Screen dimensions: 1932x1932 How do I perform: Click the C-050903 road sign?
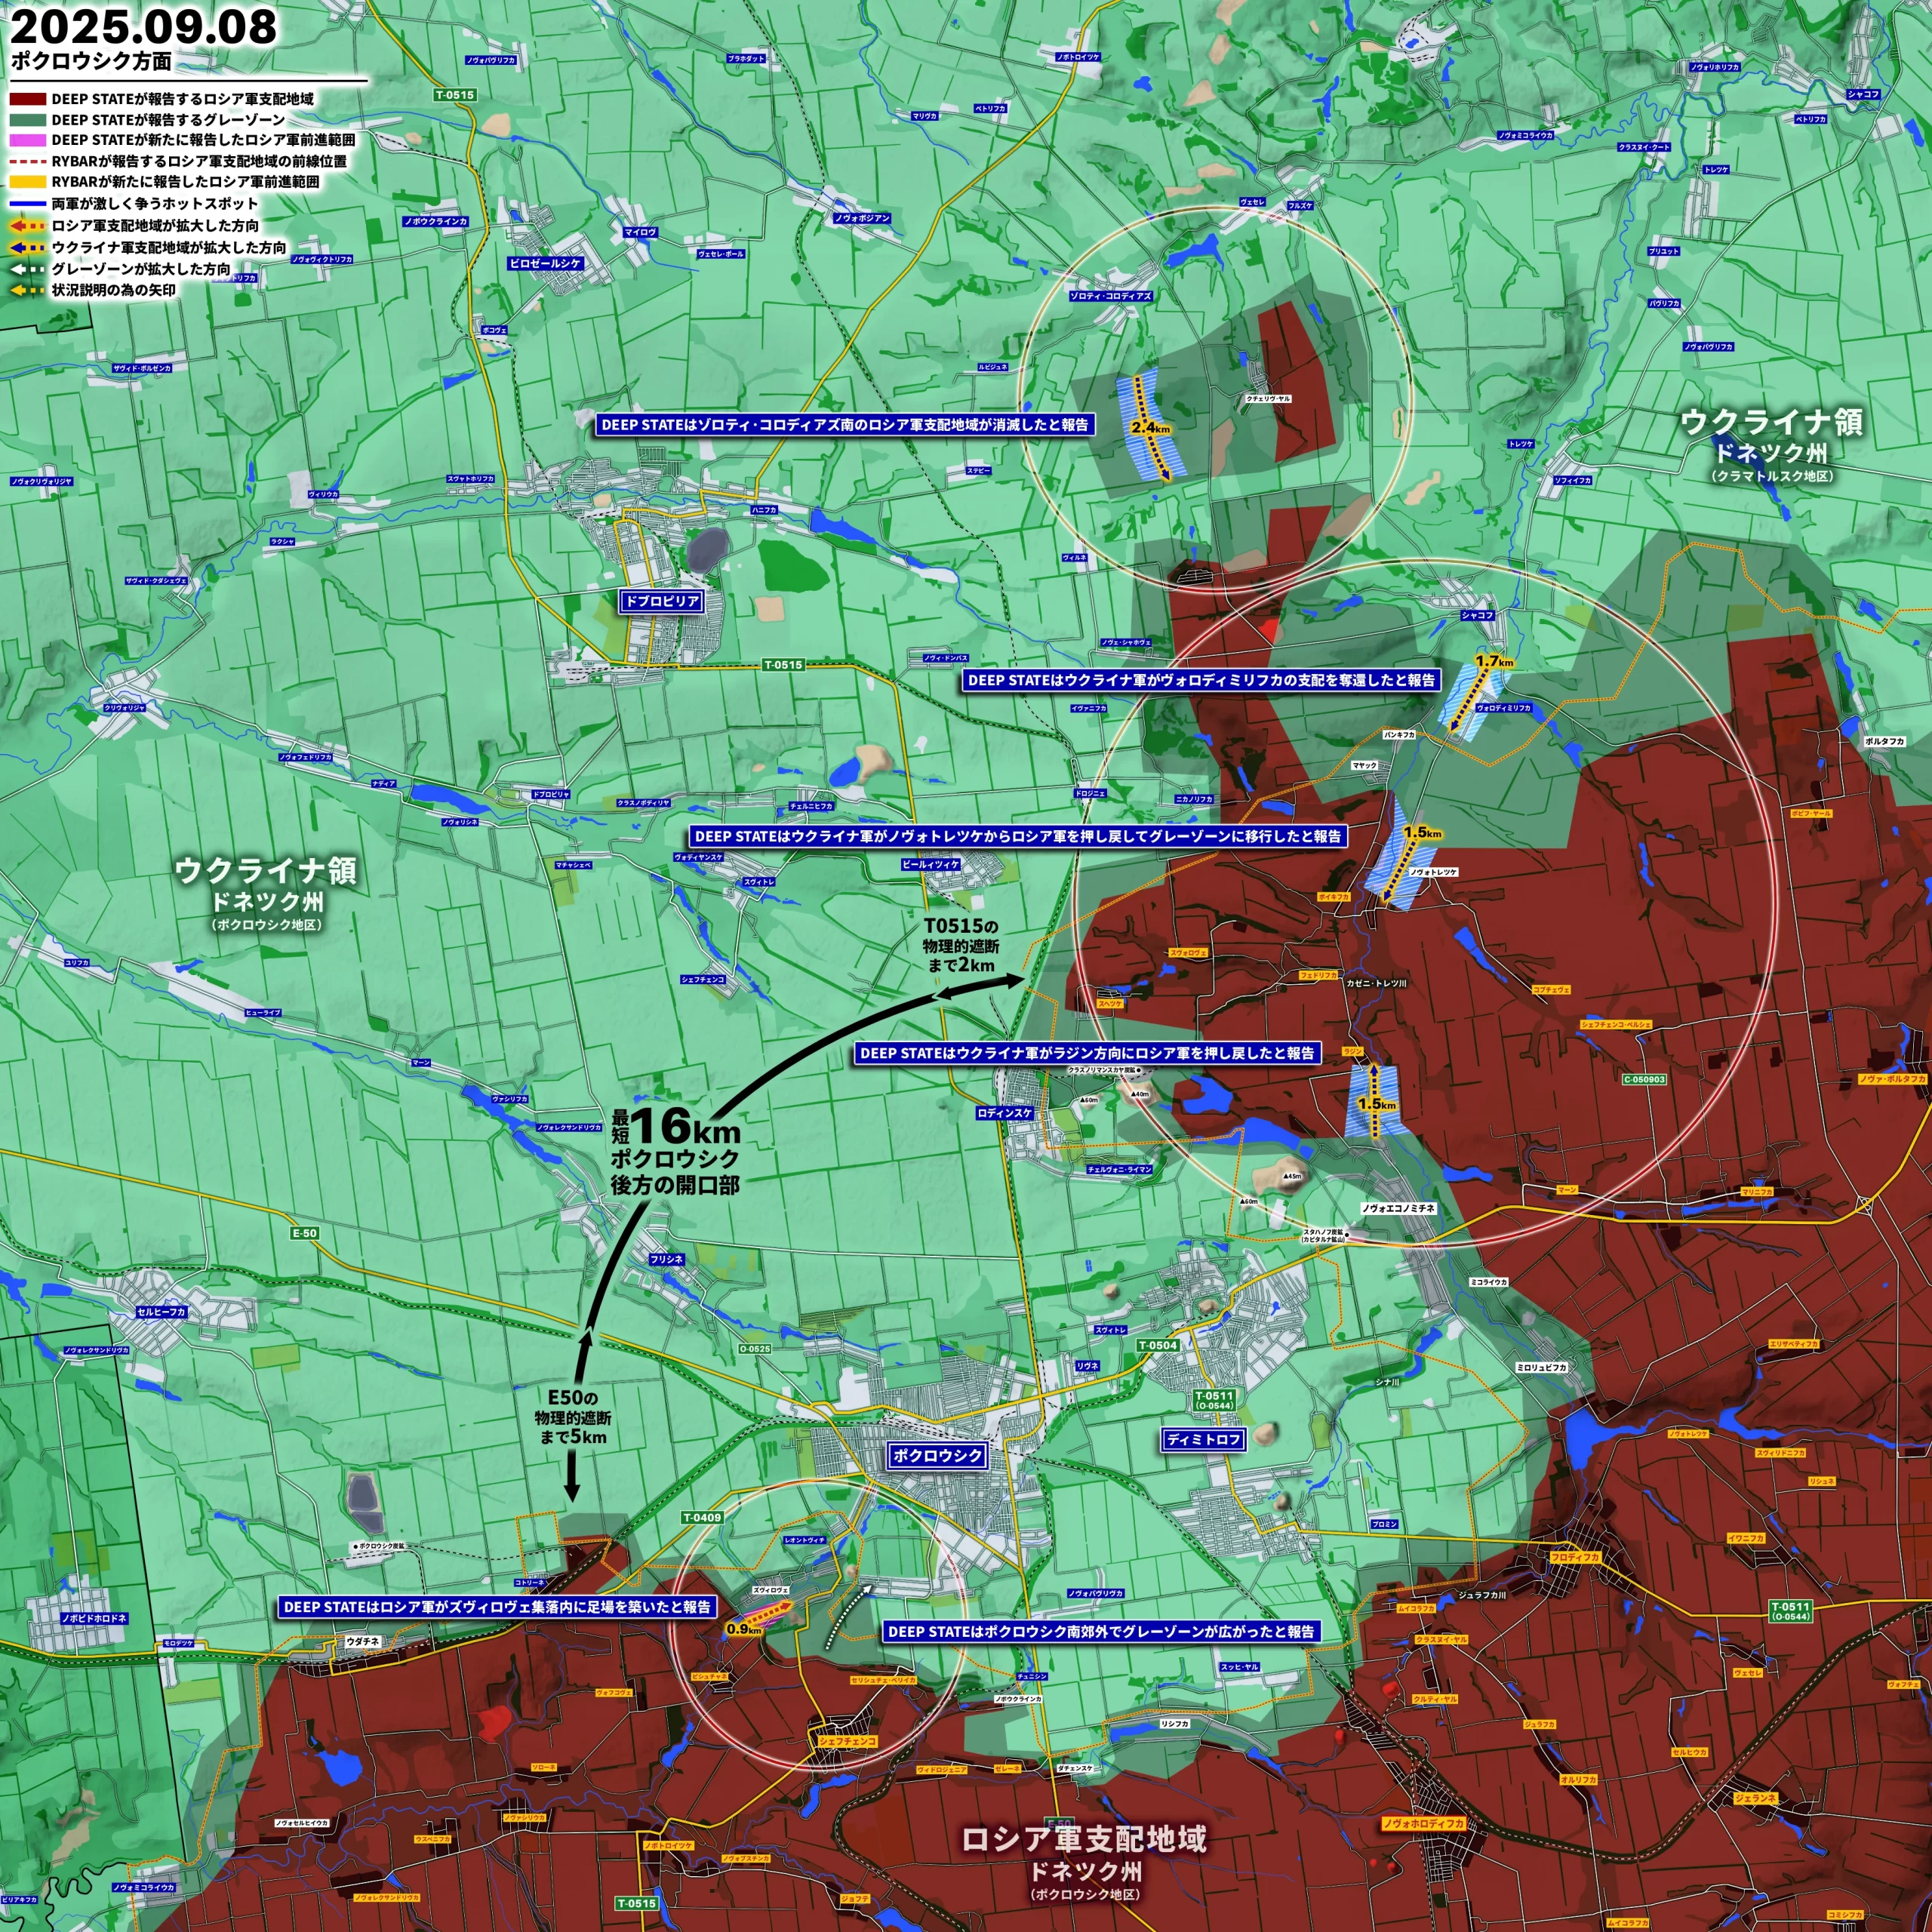tap(1644, 1080)
